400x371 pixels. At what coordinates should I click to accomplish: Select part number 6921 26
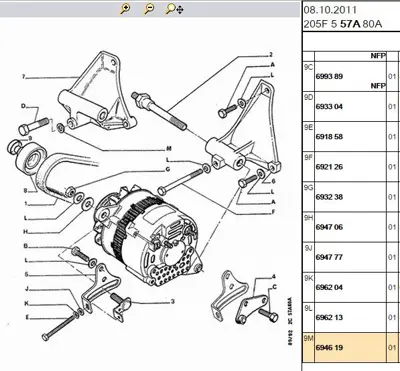329,167
